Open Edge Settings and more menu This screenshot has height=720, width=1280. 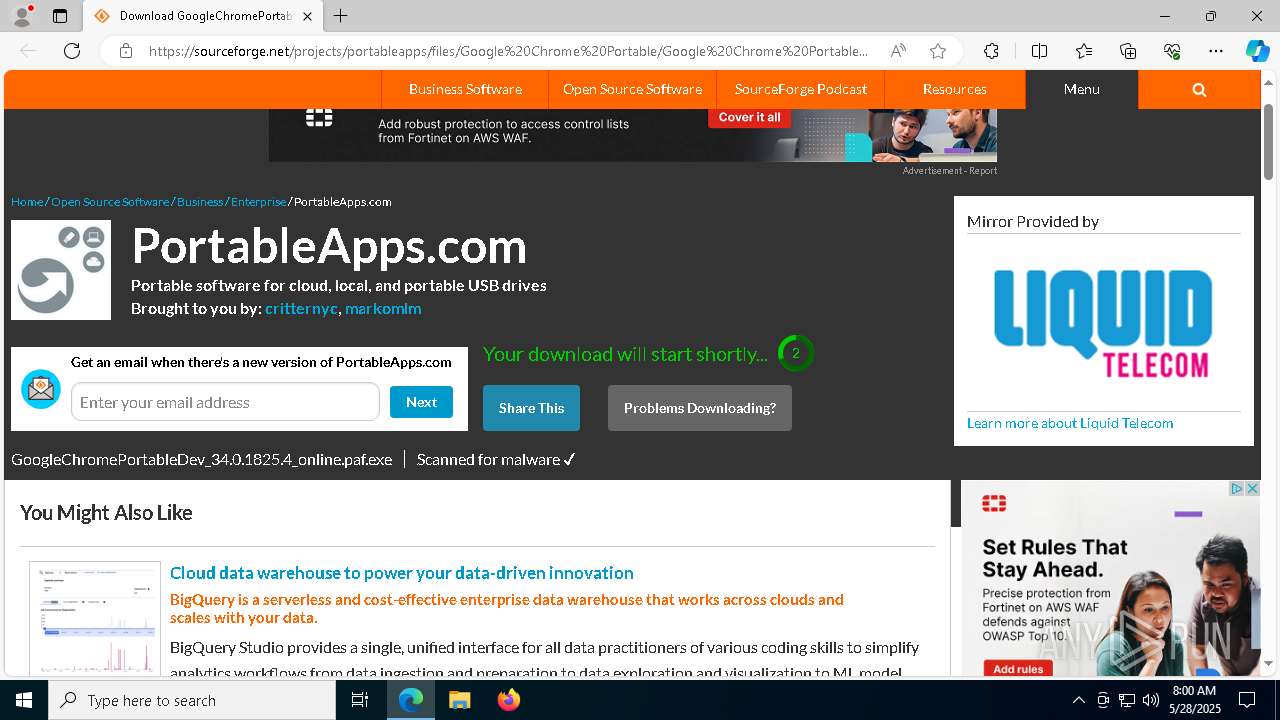click(1215, 51)
